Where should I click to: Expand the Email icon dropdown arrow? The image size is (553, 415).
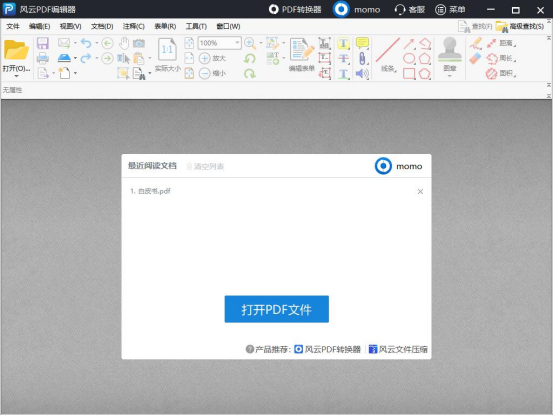point(75,43)
